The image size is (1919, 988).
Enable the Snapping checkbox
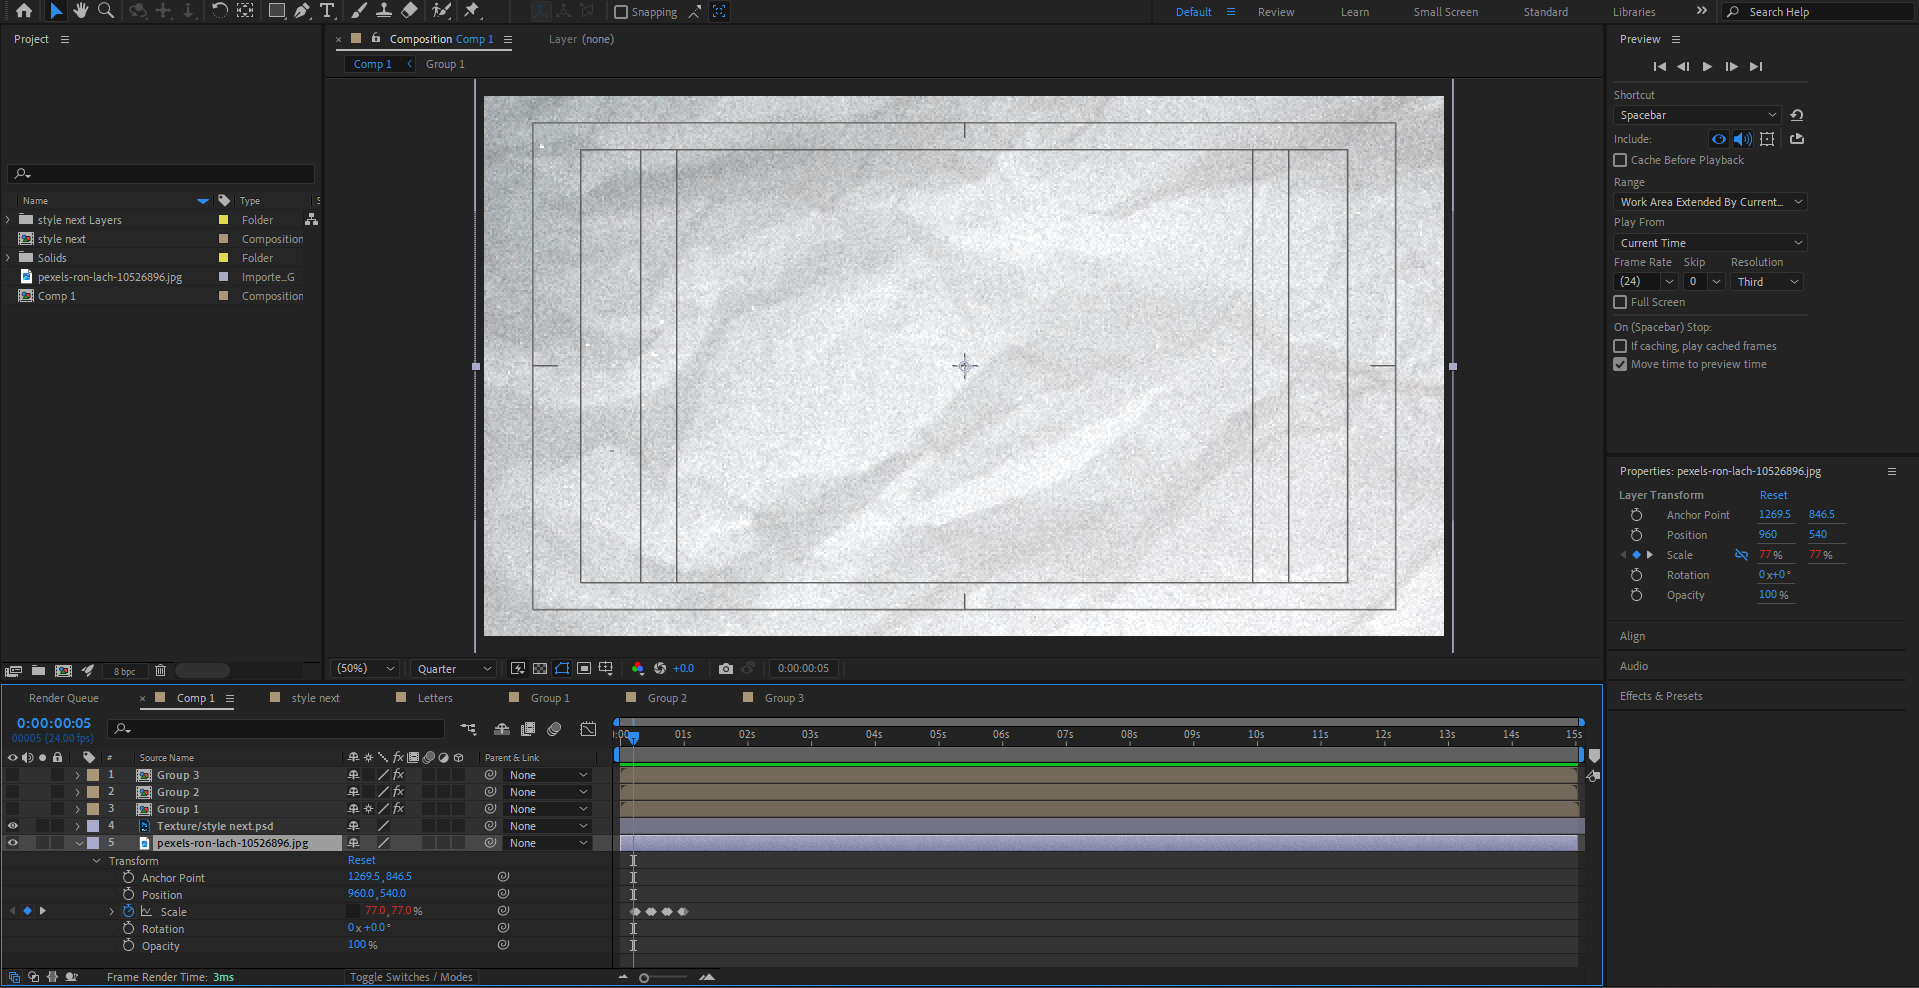pyautogui.click(x=621, y=12)
